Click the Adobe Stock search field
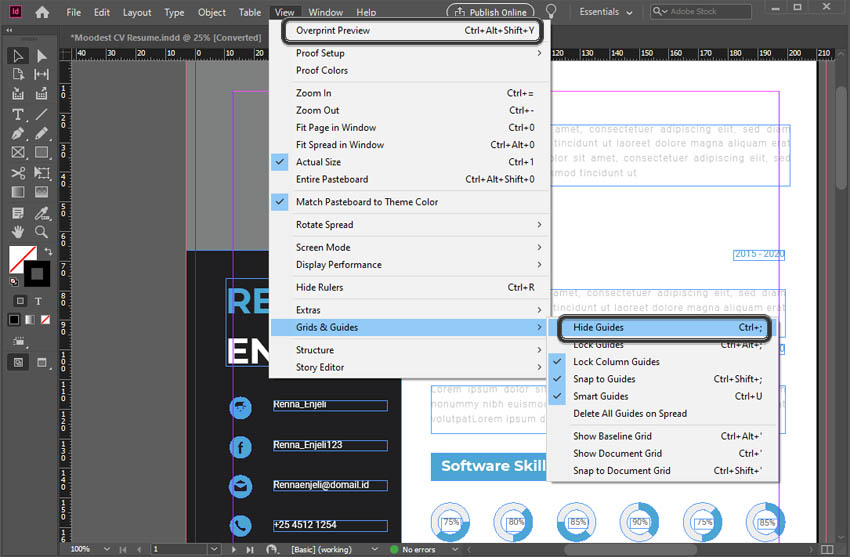 click(x=700, y=11)
